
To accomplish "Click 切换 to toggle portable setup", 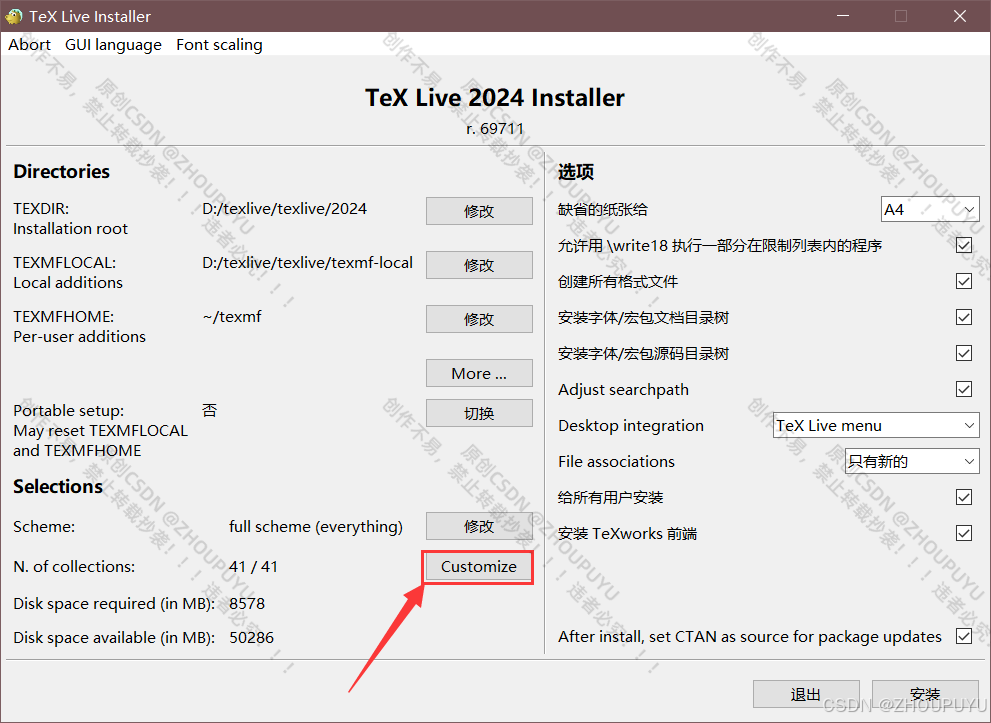I will [479, 413].
